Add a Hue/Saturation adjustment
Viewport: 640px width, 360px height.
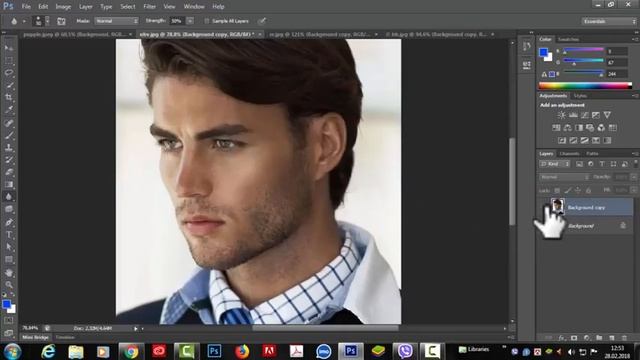point(556,128)
